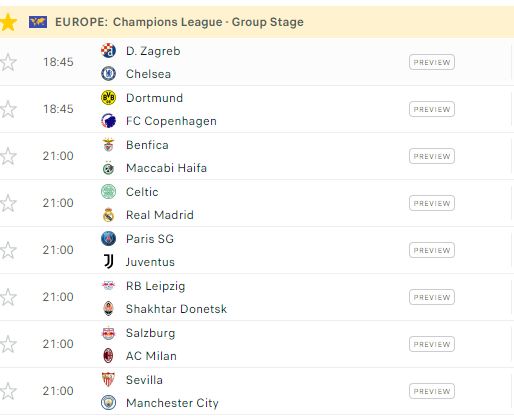This screenshot has height=416, width=514.
Task: Click the Dortmund BVB crest
Action: [108, 98]
